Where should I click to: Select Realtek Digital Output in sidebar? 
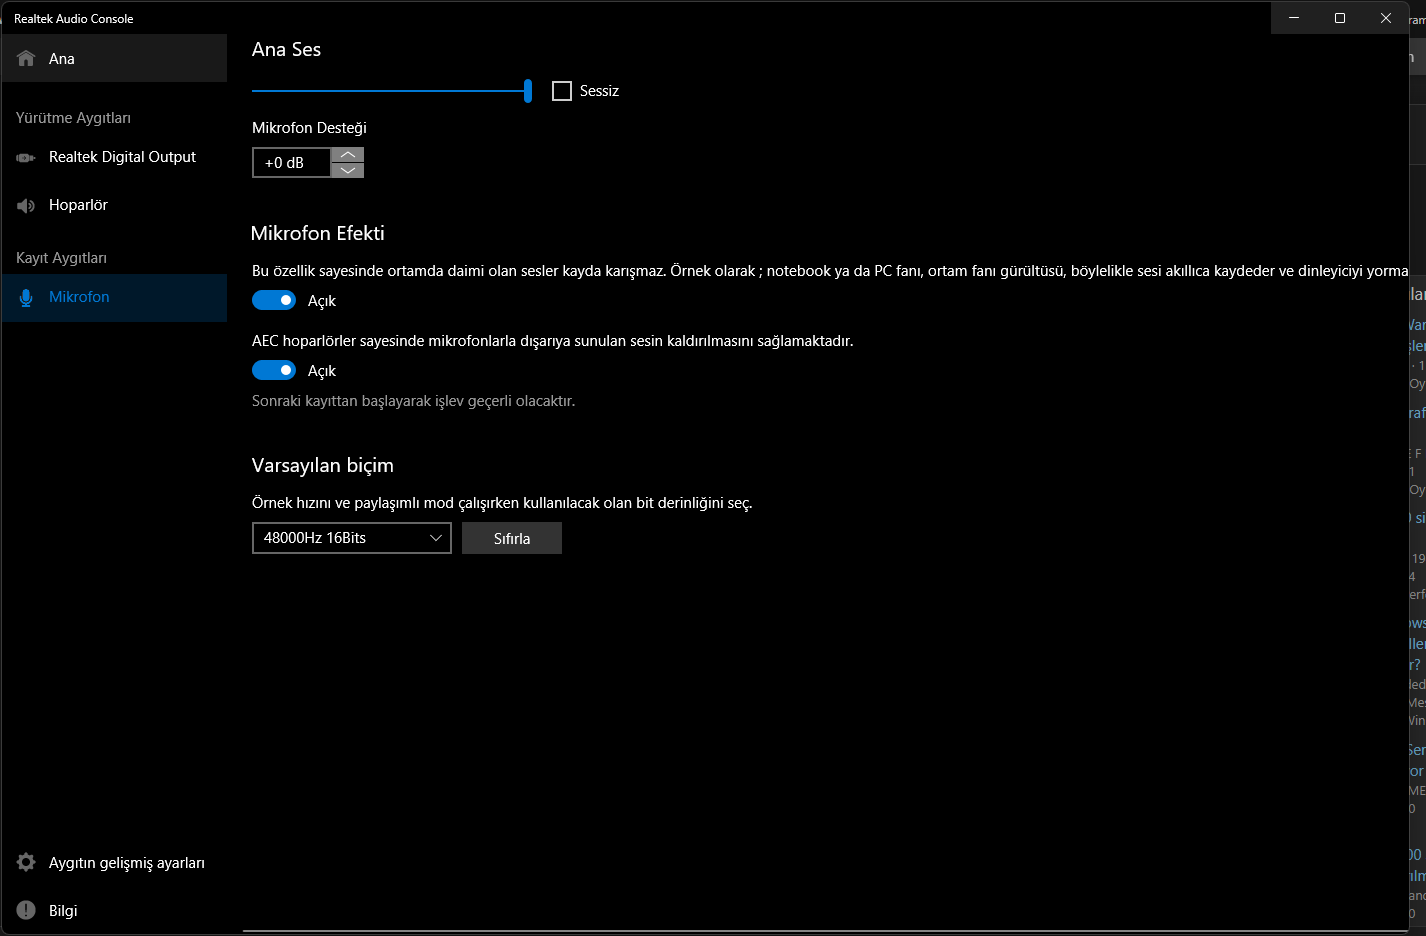click(x=114, y=157)
